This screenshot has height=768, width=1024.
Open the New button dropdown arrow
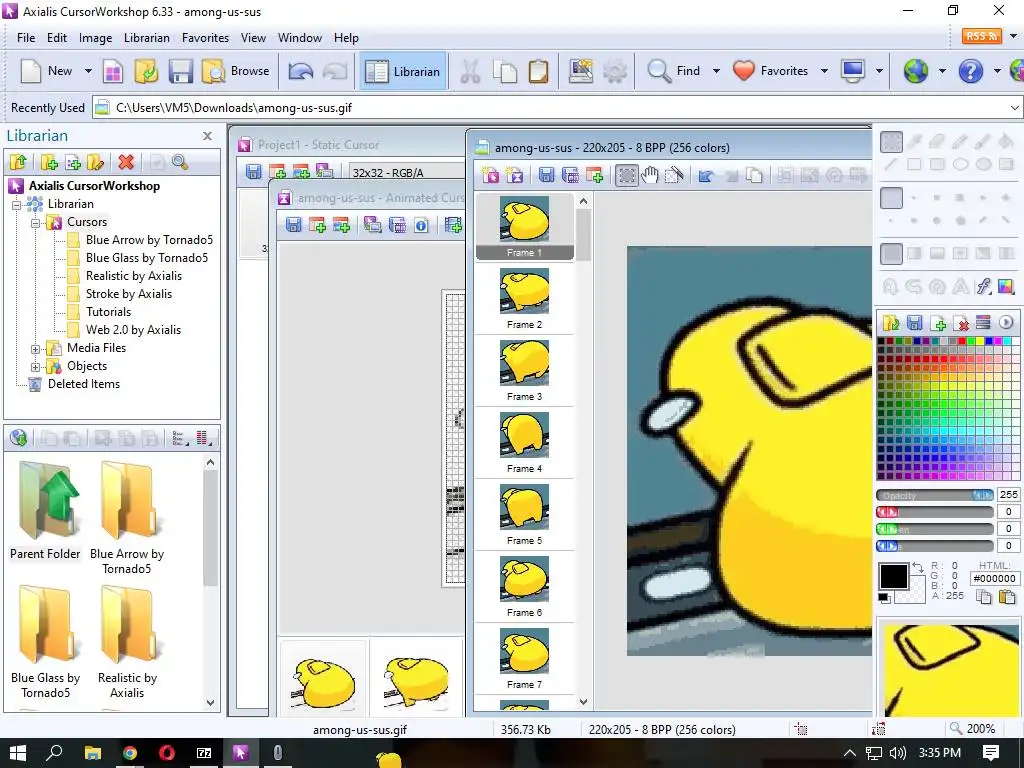88,71
